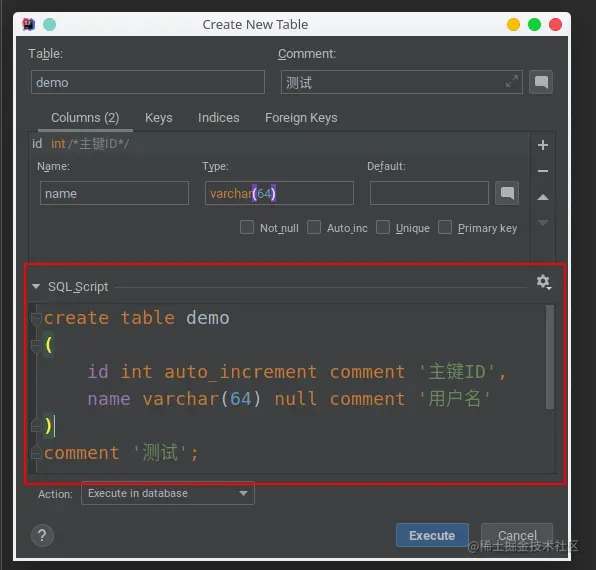
Task: Collapse the create table code fold
Action: click(x=36, y=318)
